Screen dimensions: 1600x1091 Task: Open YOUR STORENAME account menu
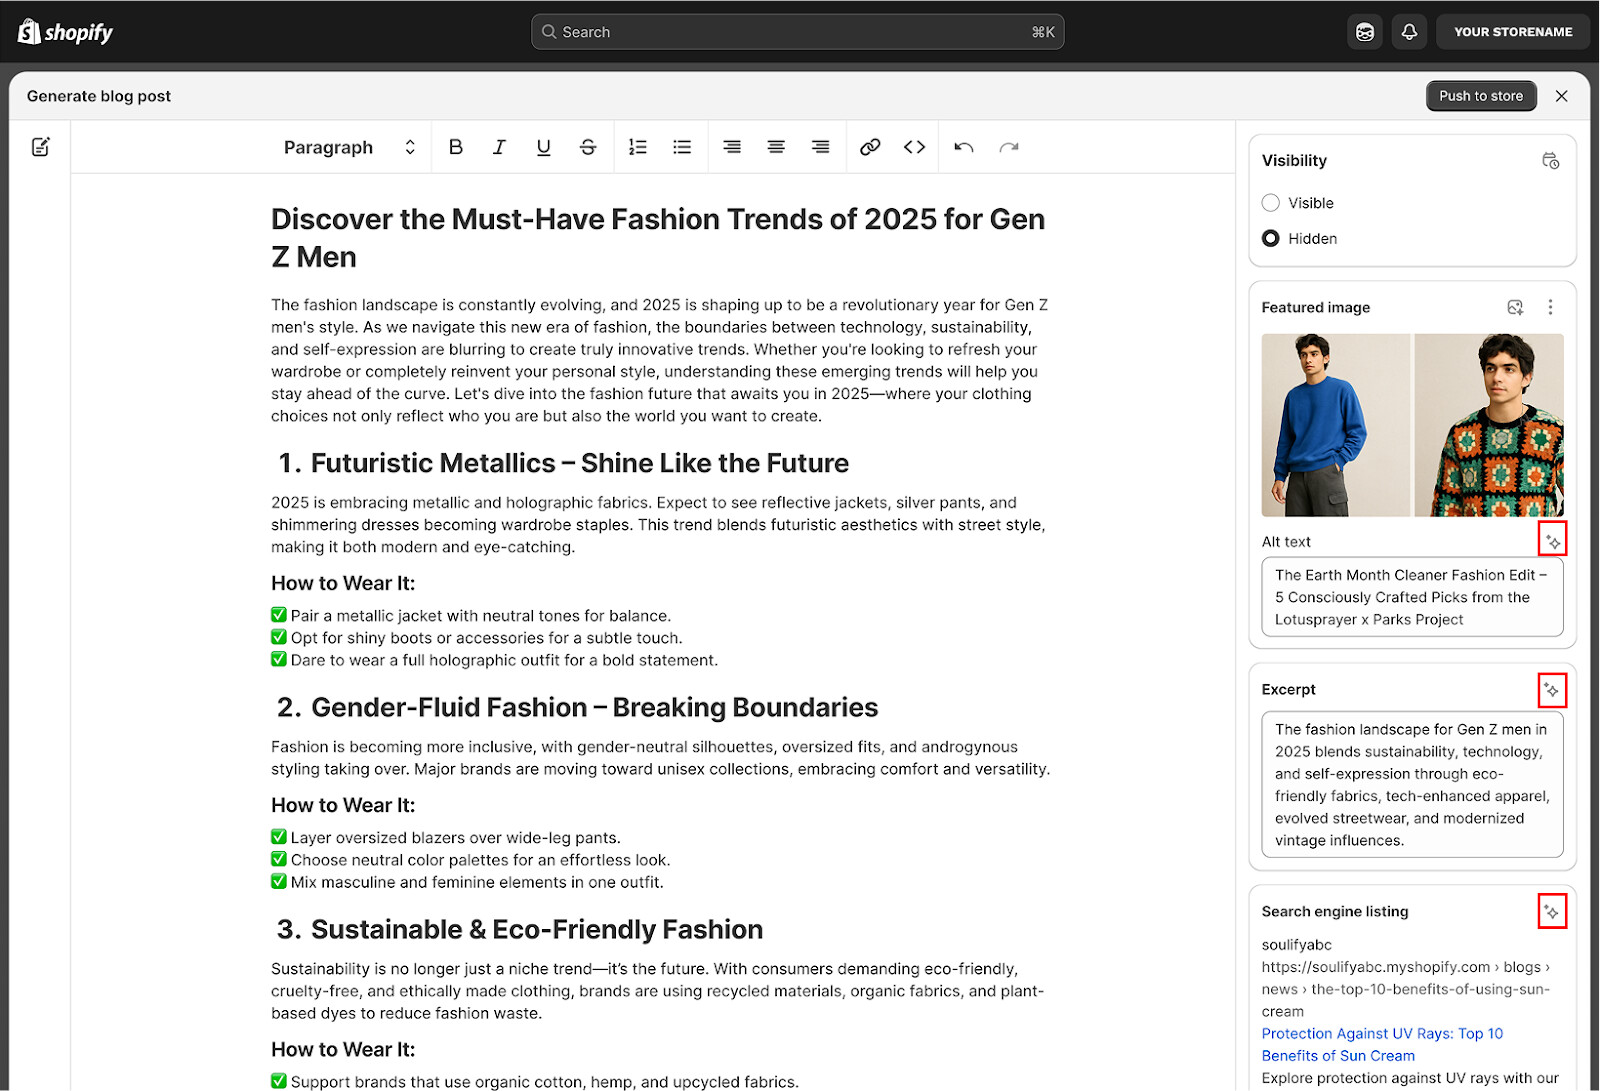(1513, 32)
